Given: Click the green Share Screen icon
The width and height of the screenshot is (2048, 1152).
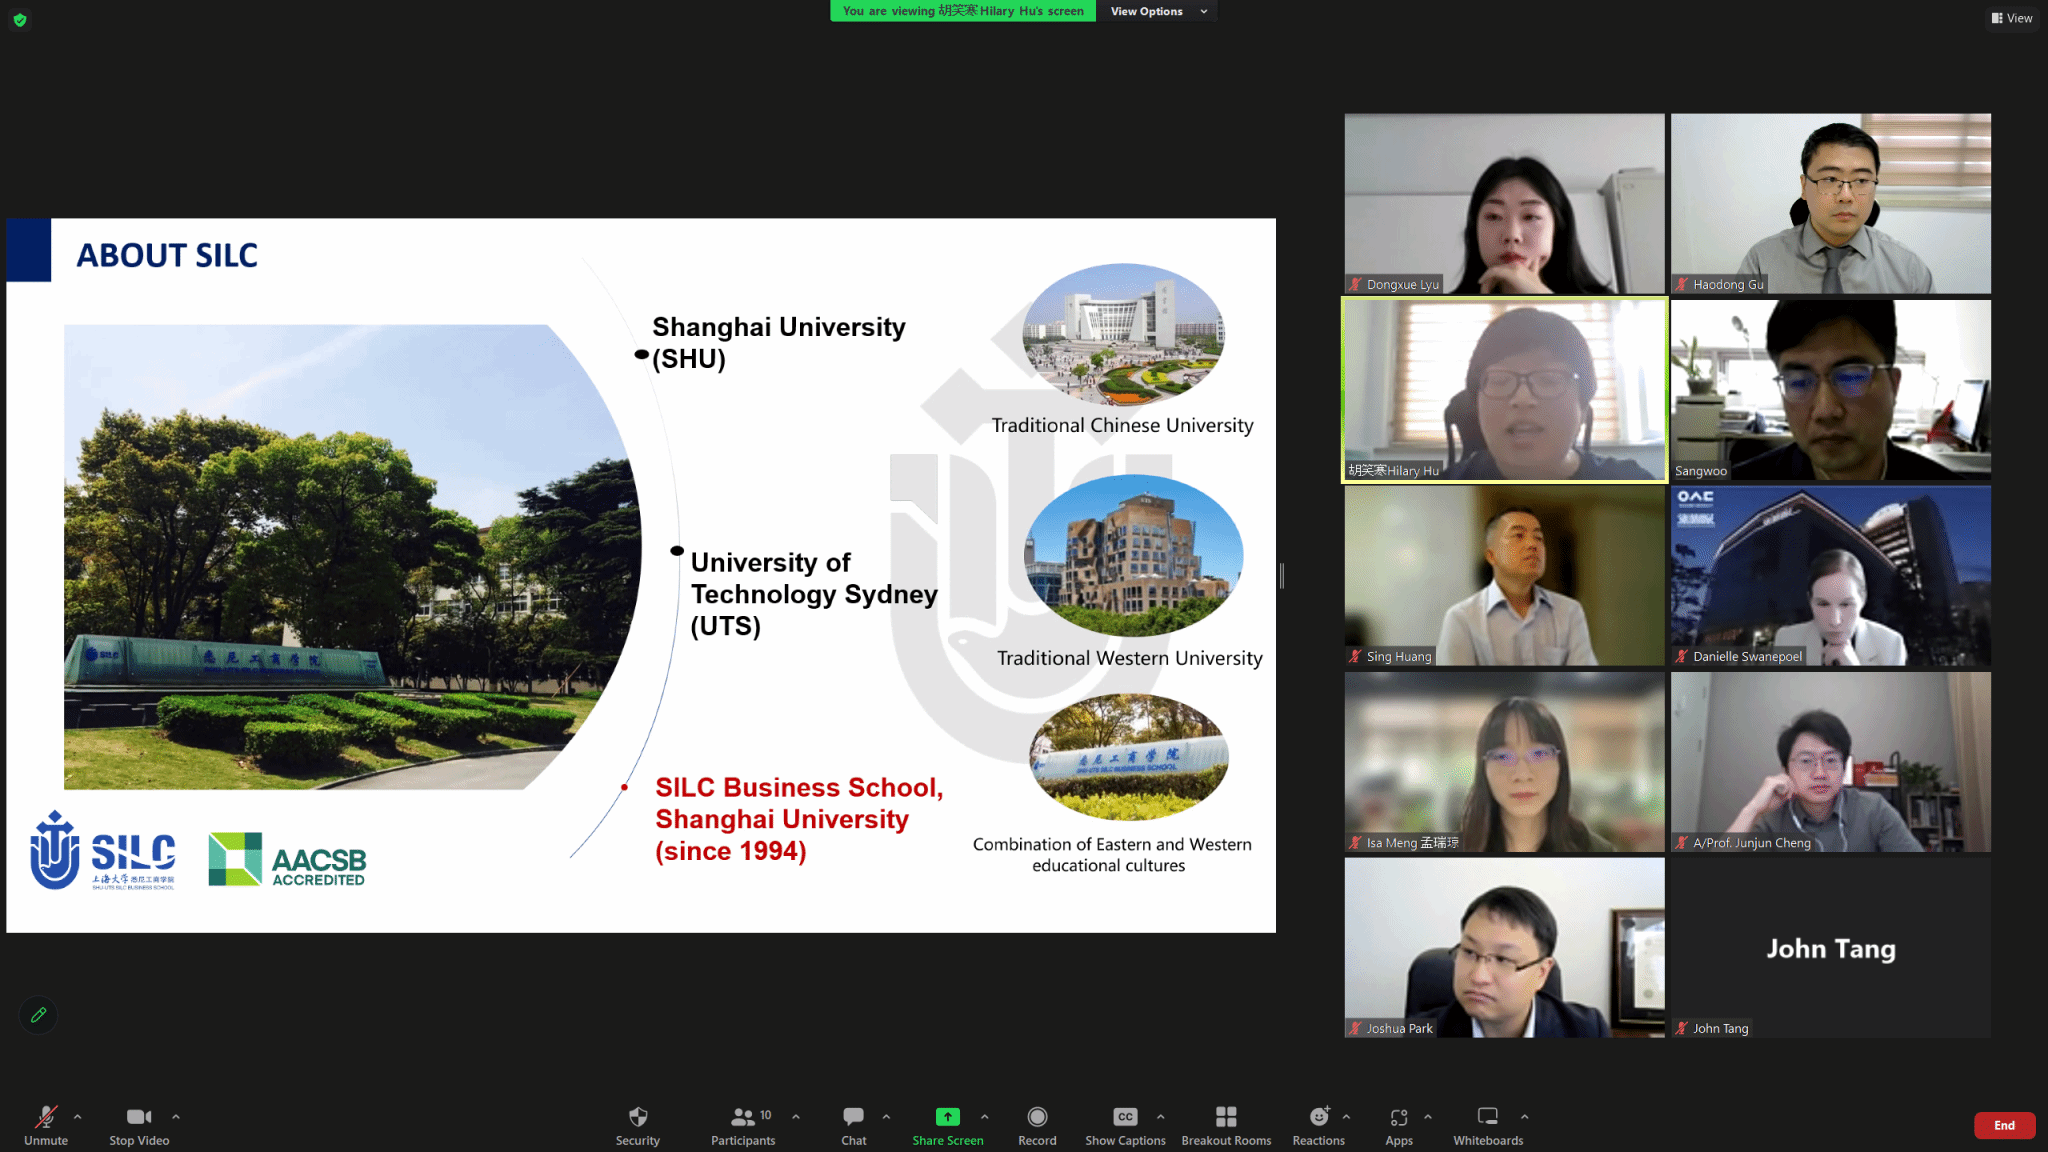Looking at the screenshot, I should (947, 1117).
